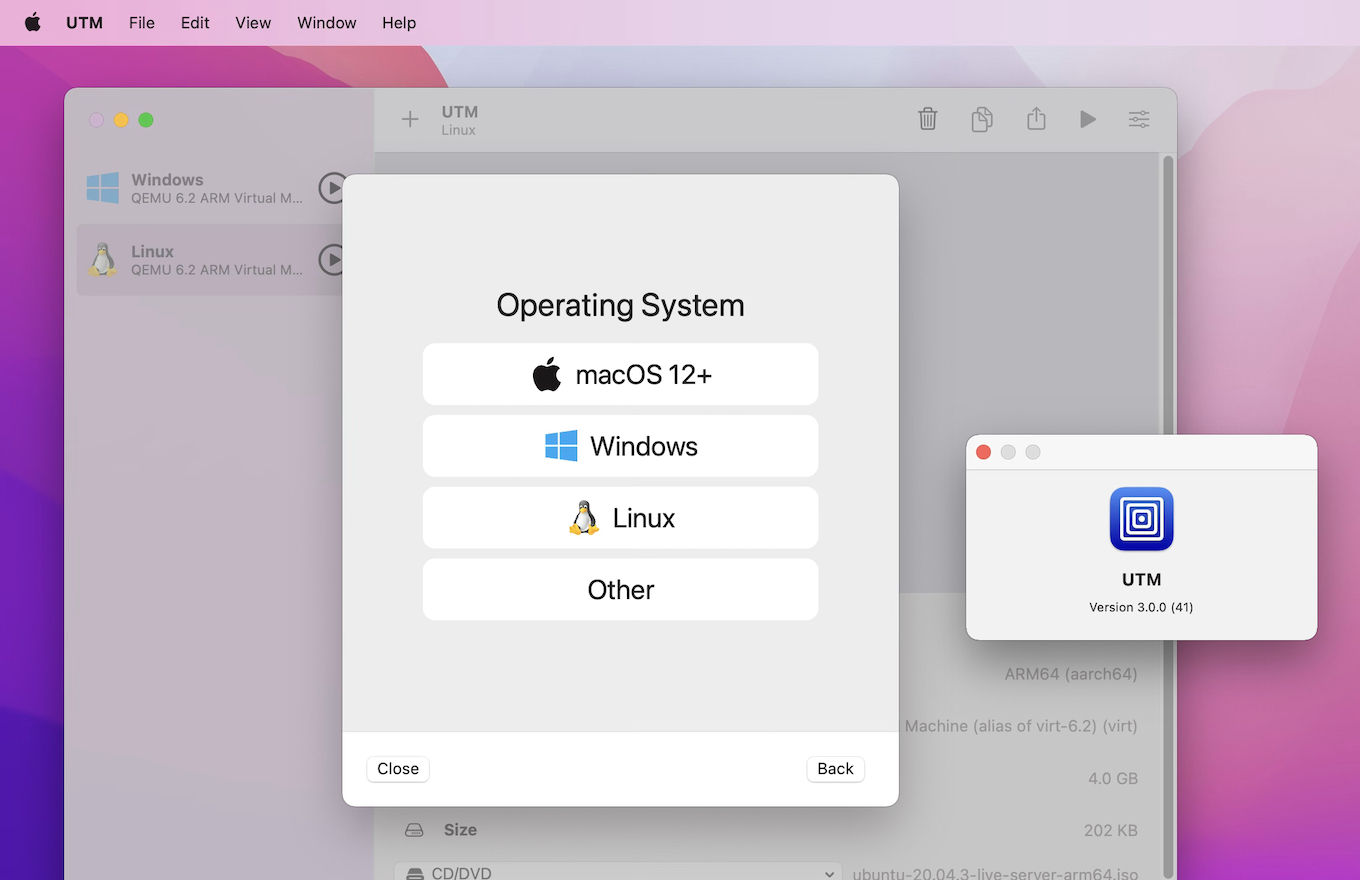Share the VM using the share icon
The width and height of the screenshot is (1360, 880).
click(x=1036, y=118)
